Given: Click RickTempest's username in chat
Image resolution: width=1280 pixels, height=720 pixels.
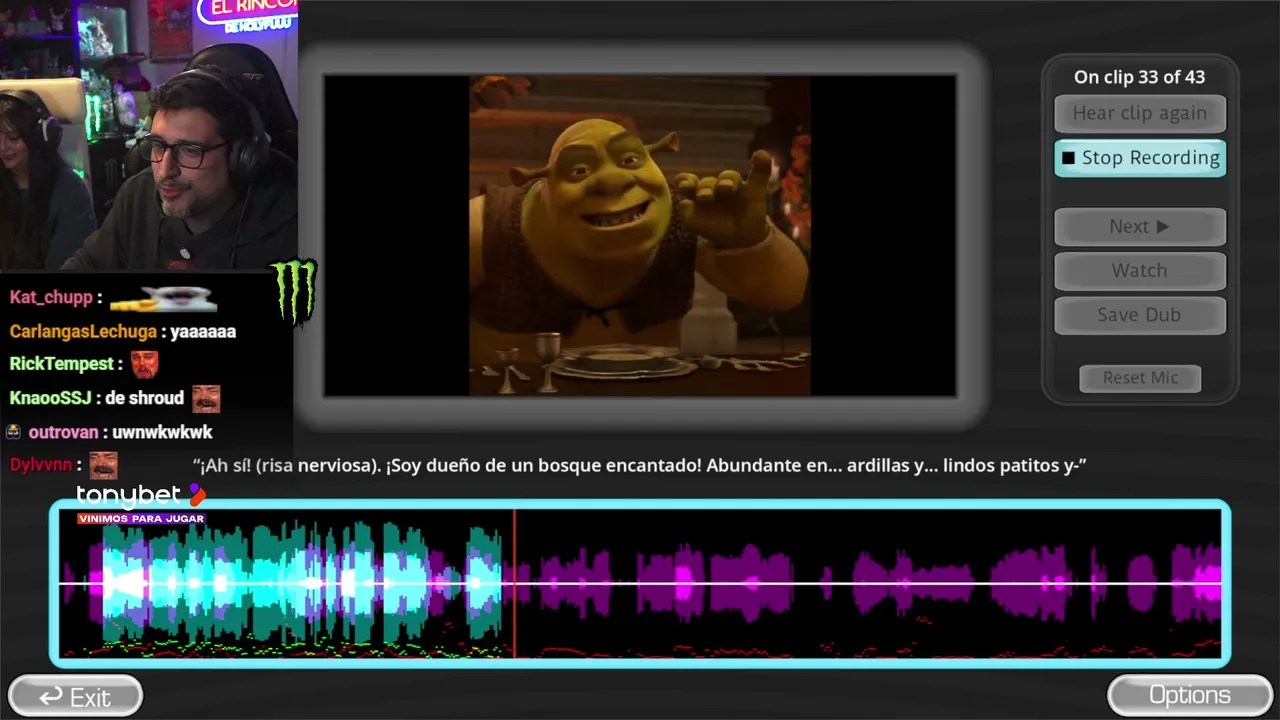Looking at the screenshot, I should (62, 364).
